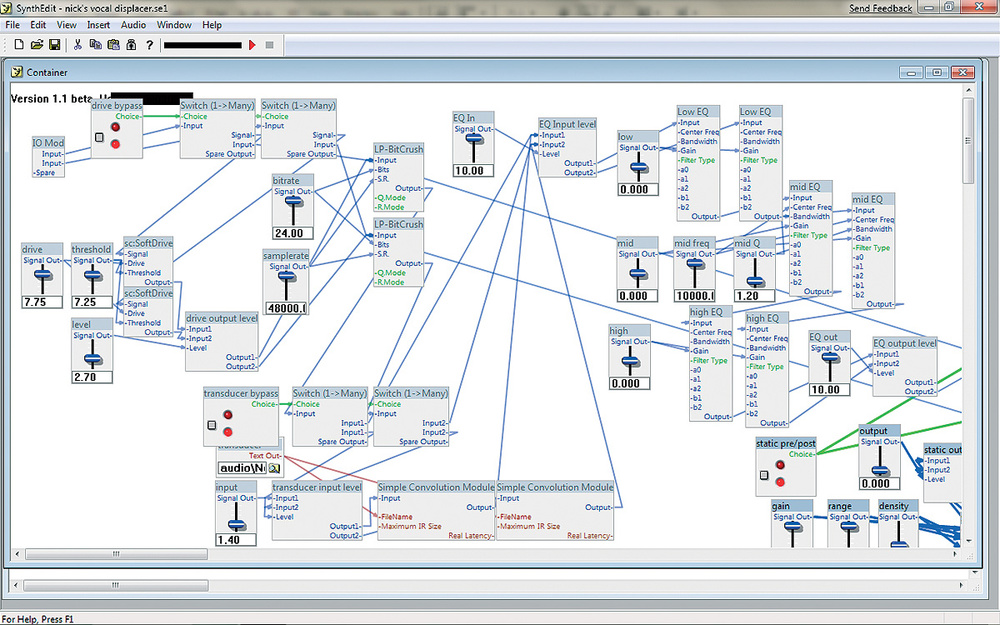Start audio with the red play button
Image resolution: width=1000 pixels, height=625 pixels.
click(x=253, y=45)
